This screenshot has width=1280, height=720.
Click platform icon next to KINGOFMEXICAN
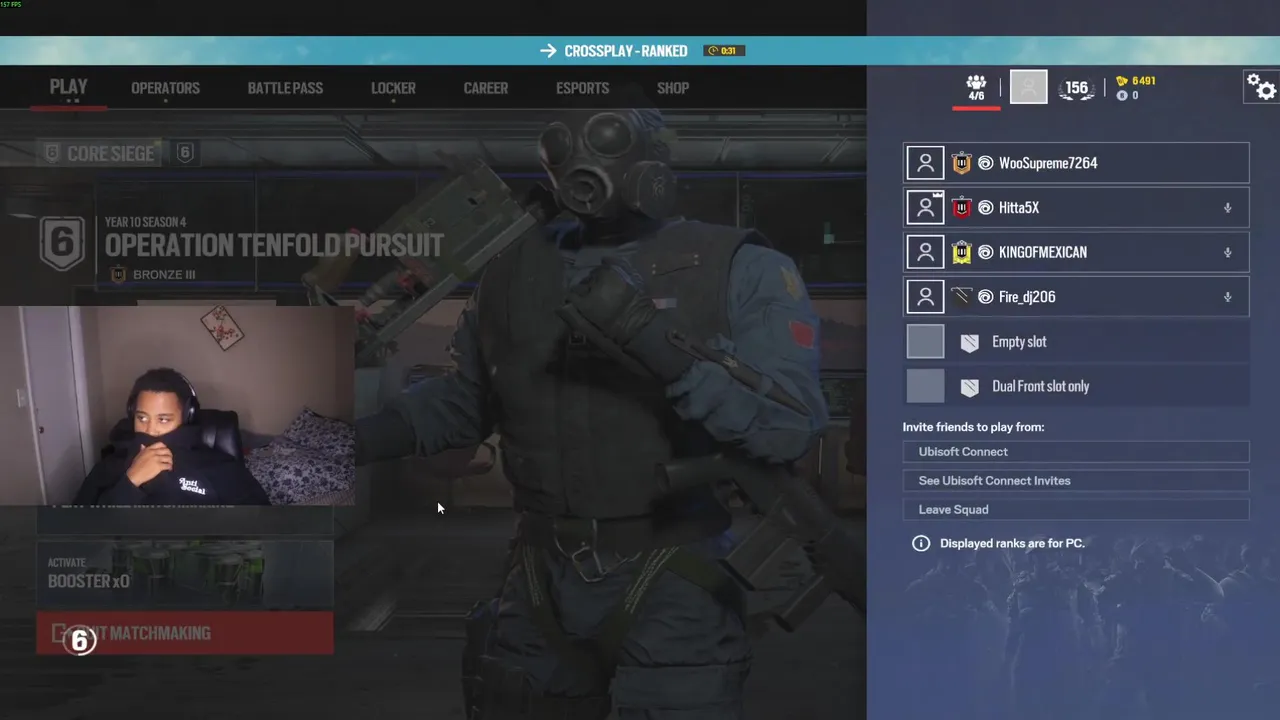click(985, 252)
